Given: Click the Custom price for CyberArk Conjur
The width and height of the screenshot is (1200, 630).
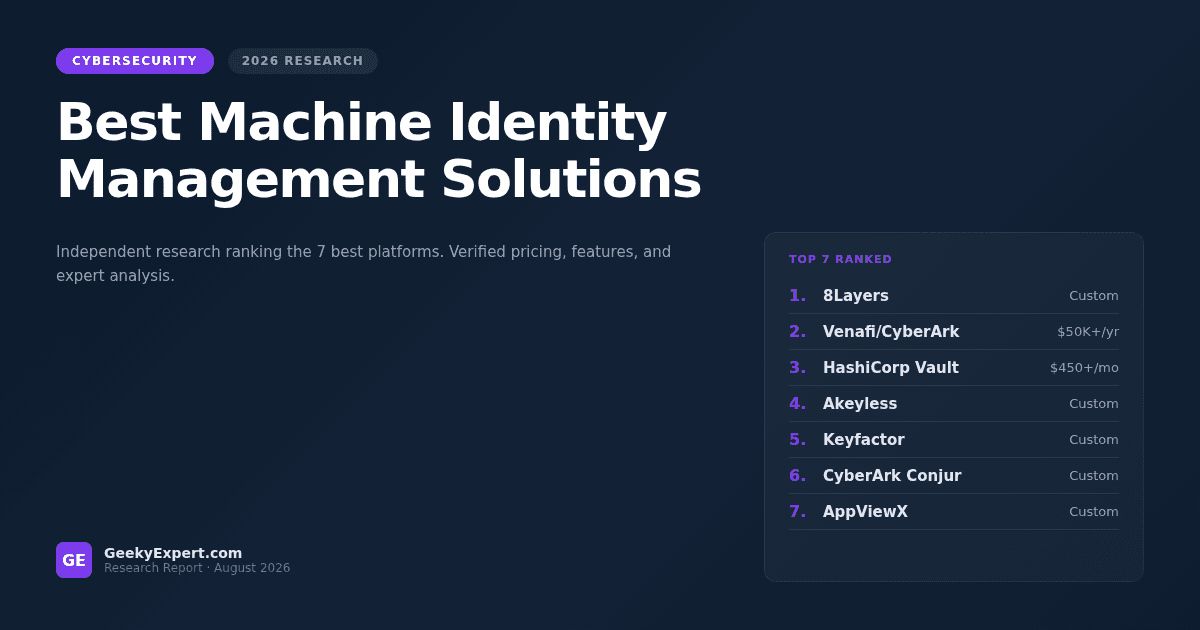Looking at the screenshot, I should [1094, 476].
